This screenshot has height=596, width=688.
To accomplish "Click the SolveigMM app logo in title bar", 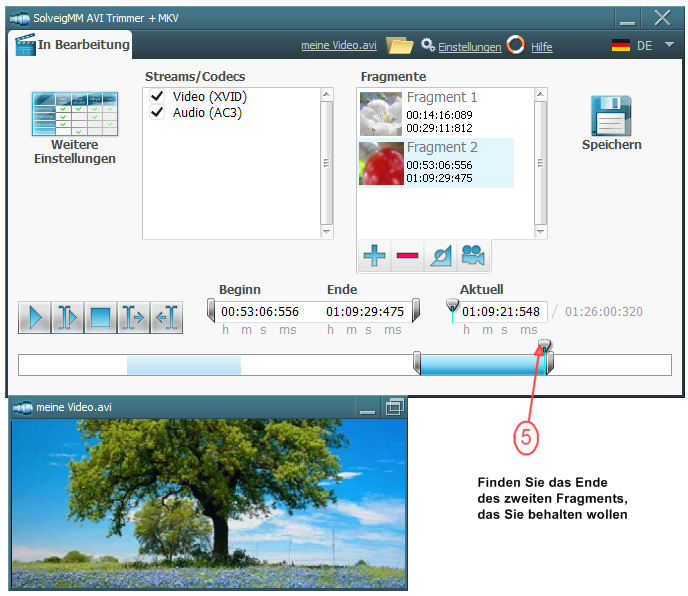I will point(19,18).
